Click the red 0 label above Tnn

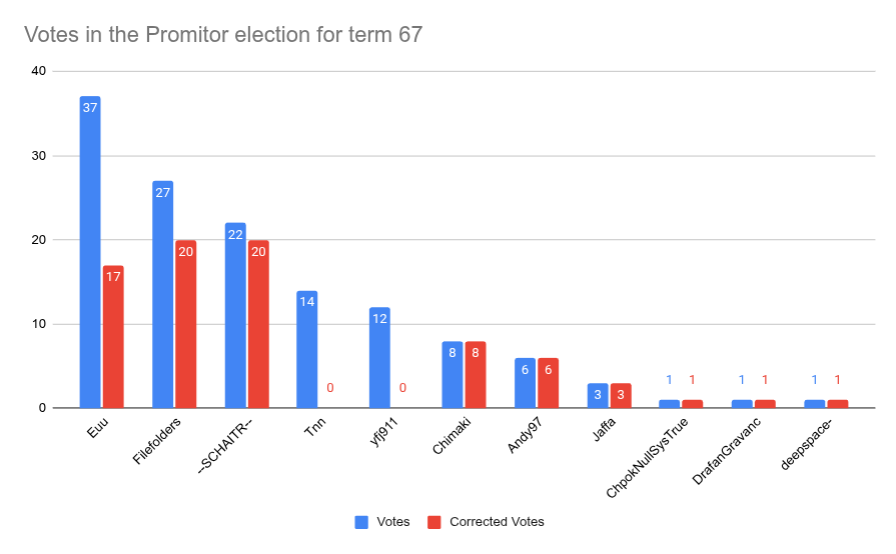coord(330,387)
